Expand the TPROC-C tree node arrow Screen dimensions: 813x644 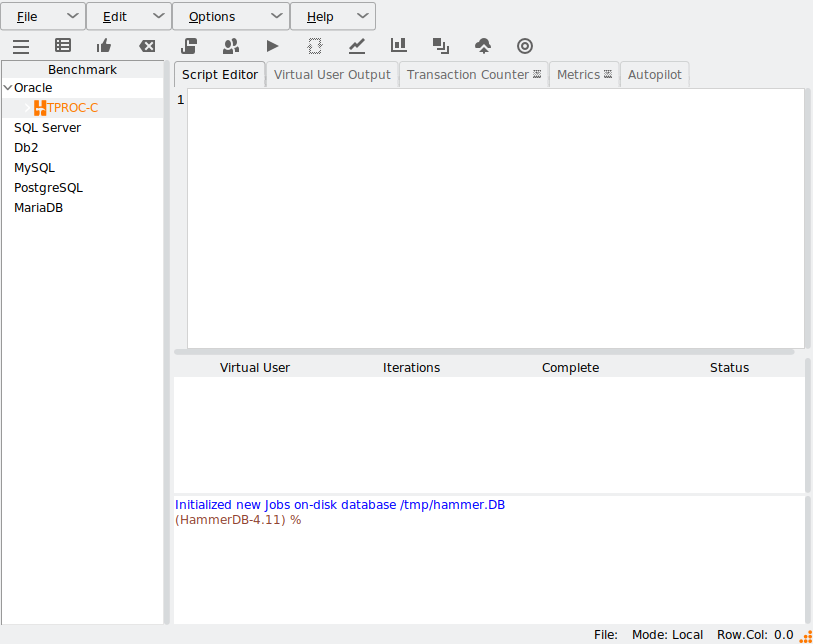(27, 108)
